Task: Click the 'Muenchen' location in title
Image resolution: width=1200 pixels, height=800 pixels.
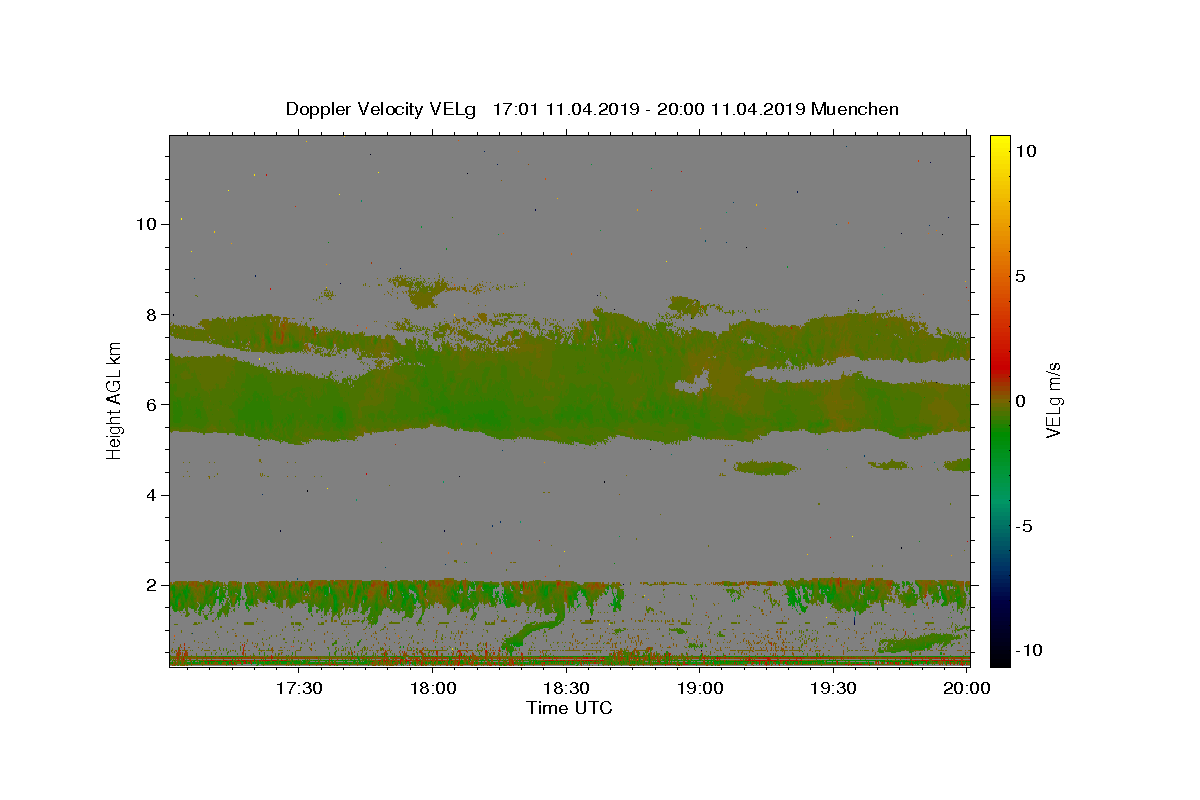Action: [855, 109]
